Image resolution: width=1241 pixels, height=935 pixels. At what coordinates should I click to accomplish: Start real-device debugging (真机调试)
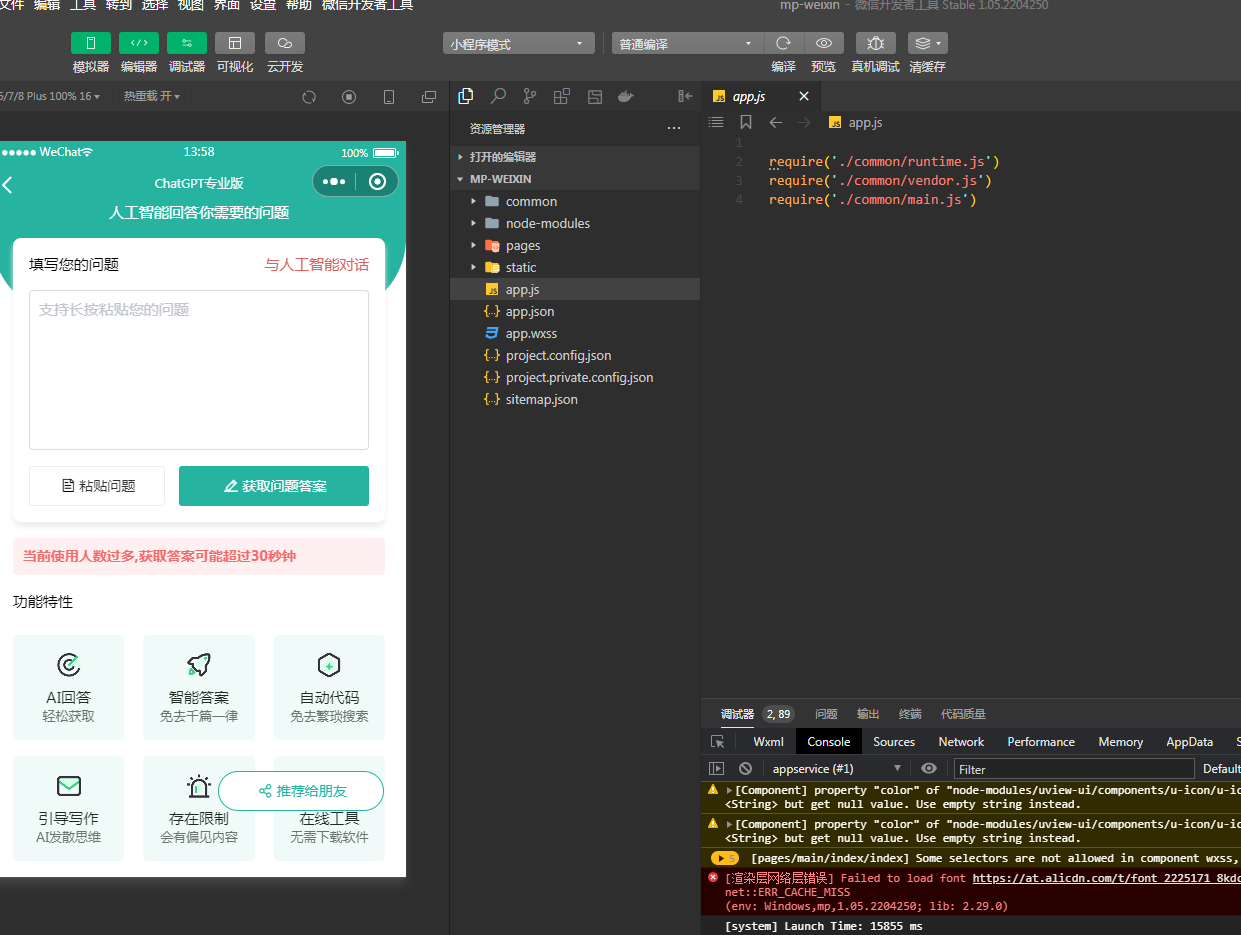876,43
